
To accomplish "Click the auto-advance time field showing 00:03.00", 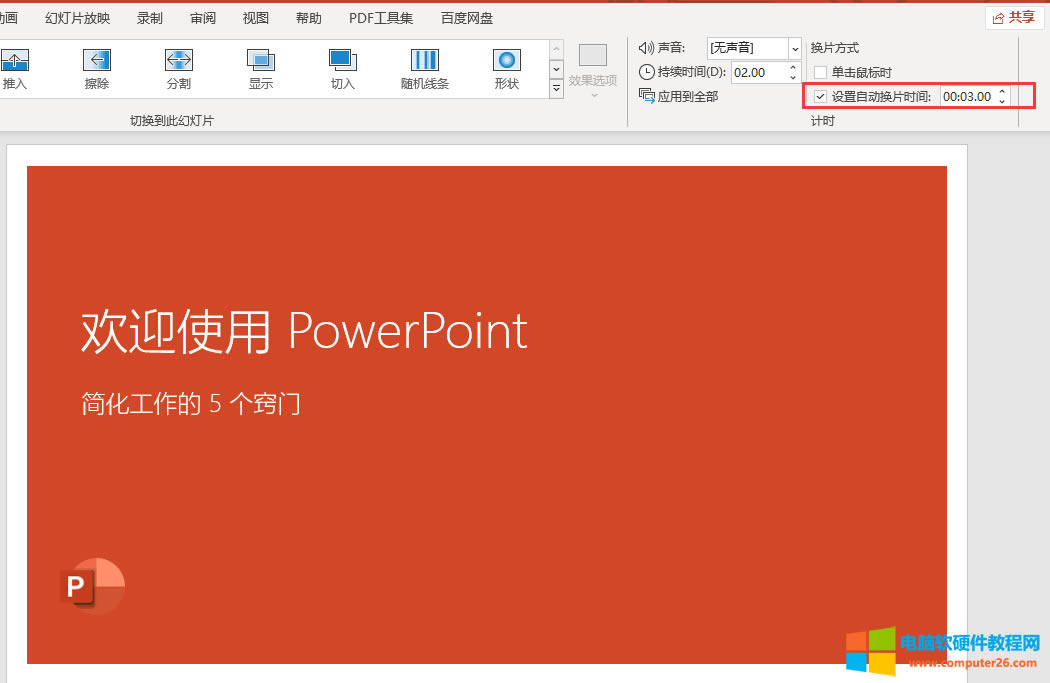I will [x=966, y=97].
